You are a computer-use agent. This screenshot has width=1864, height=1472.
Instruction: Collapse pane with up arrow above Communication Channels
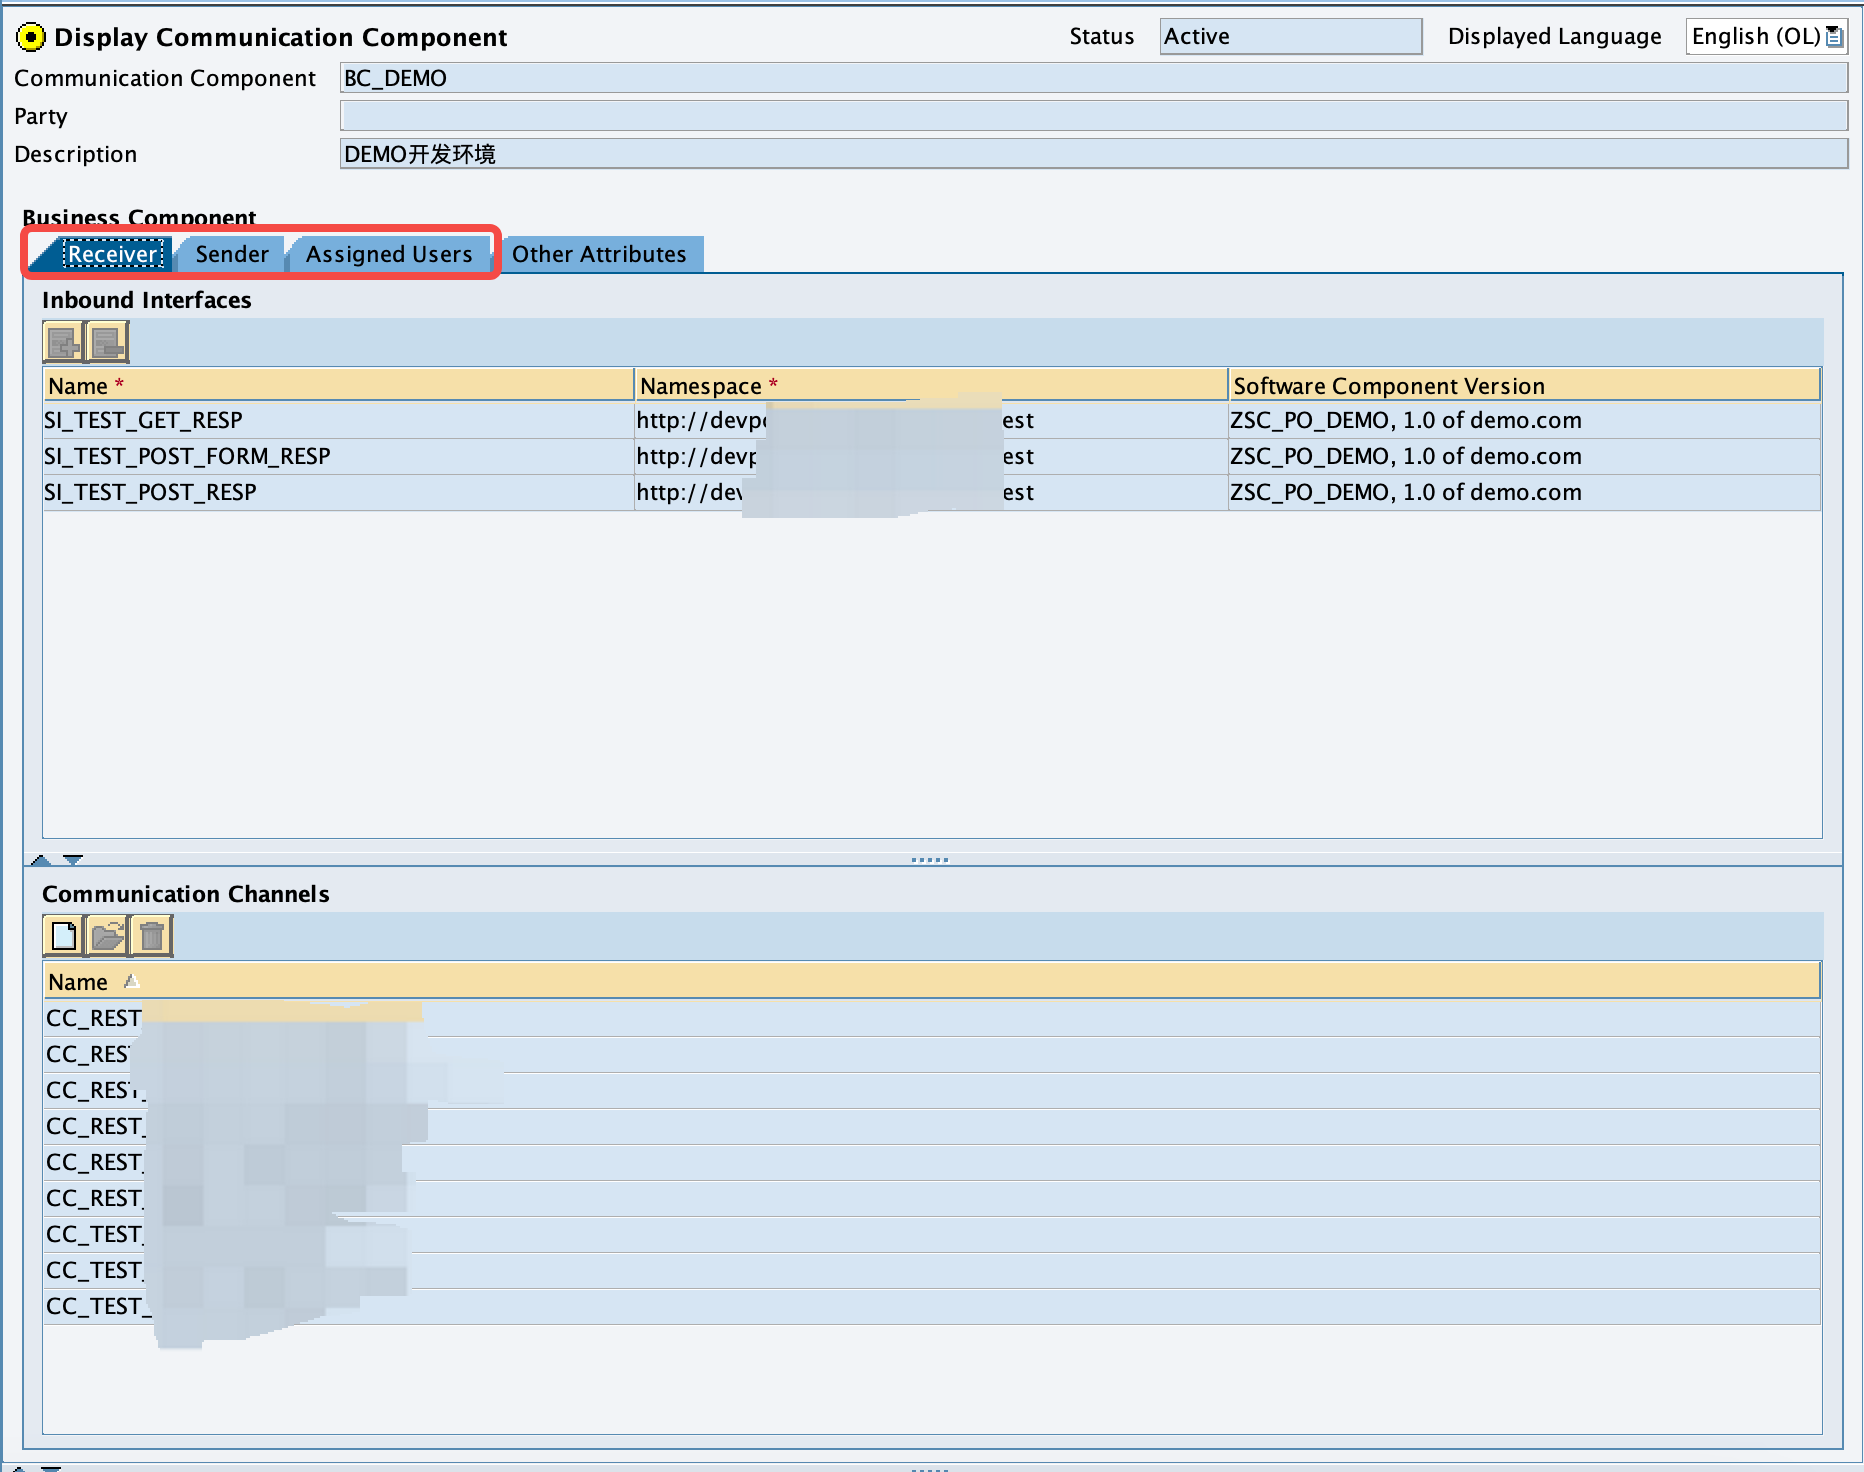coord(41,859)
